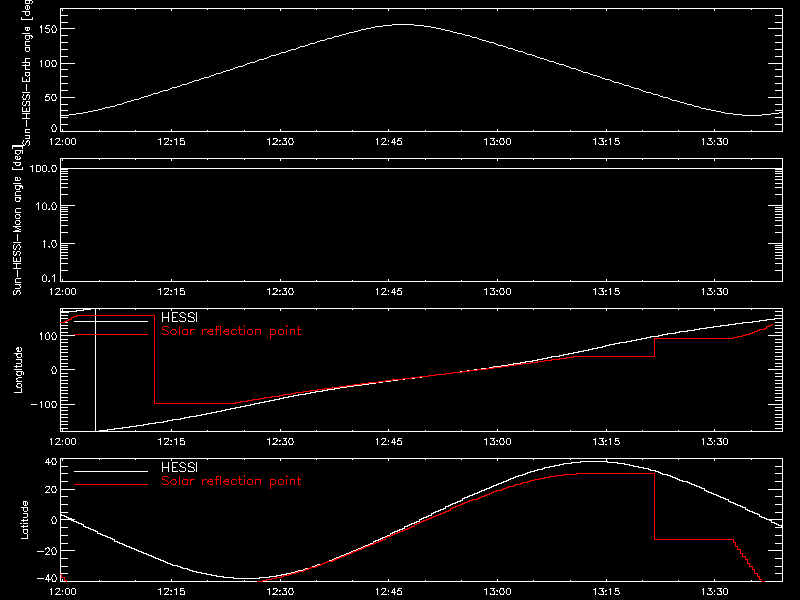Select Solar reflection point label in Longitude plot
The image size is (800, 600).
[231, 331]
